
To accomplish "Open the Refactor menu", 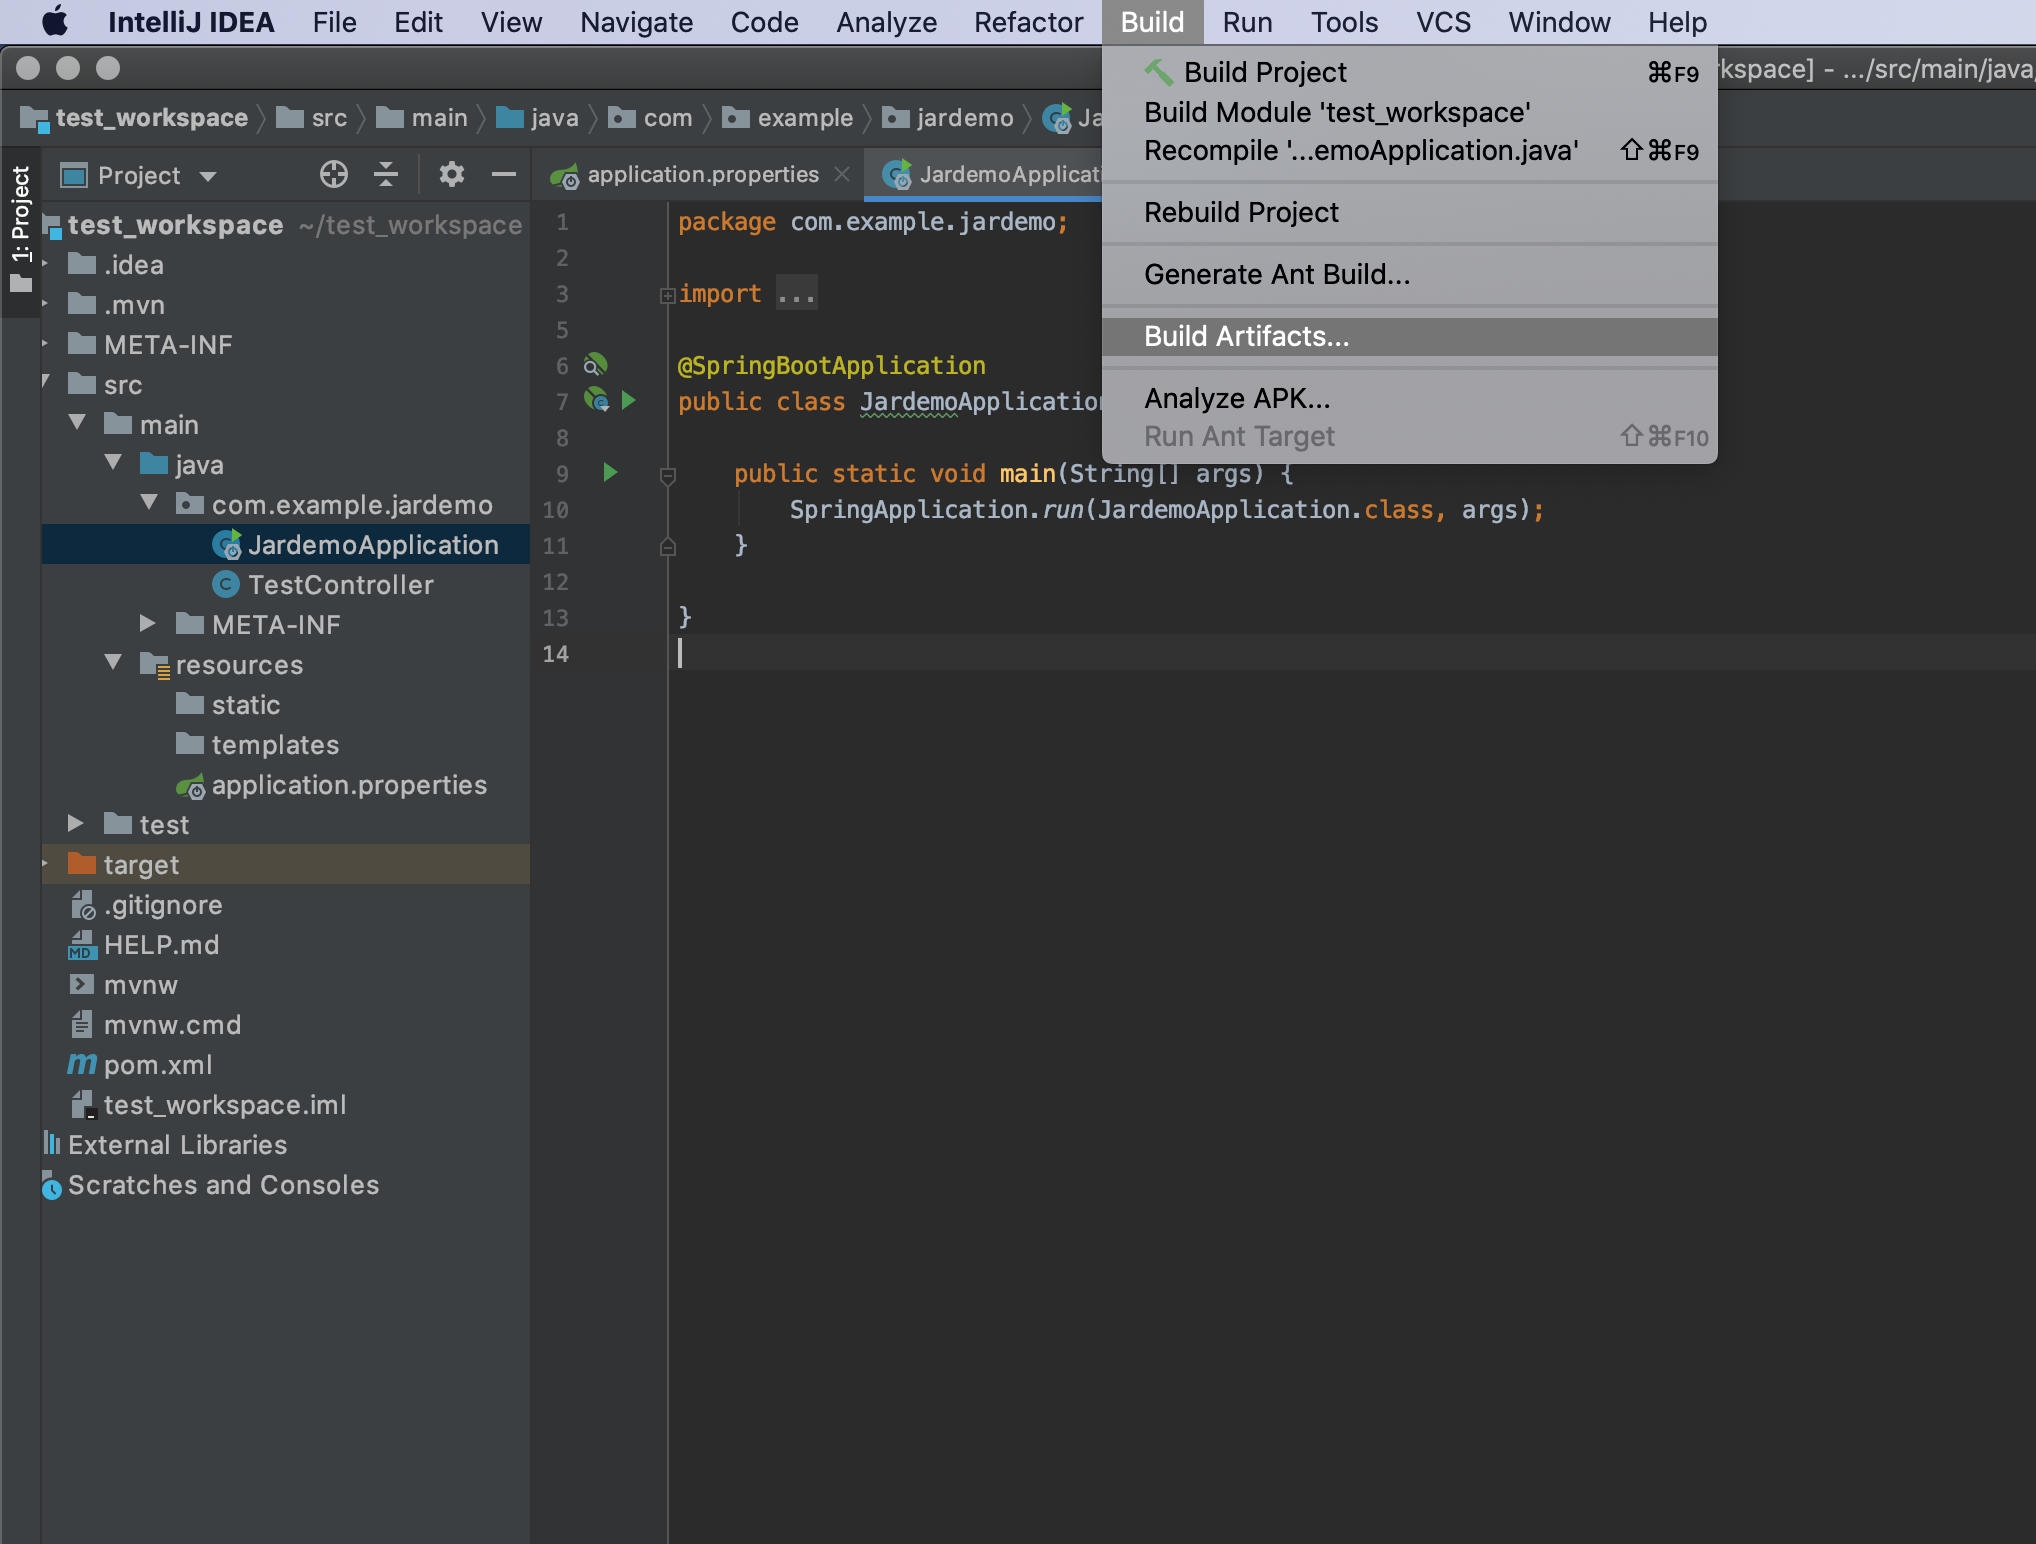I will (1028, 22).
